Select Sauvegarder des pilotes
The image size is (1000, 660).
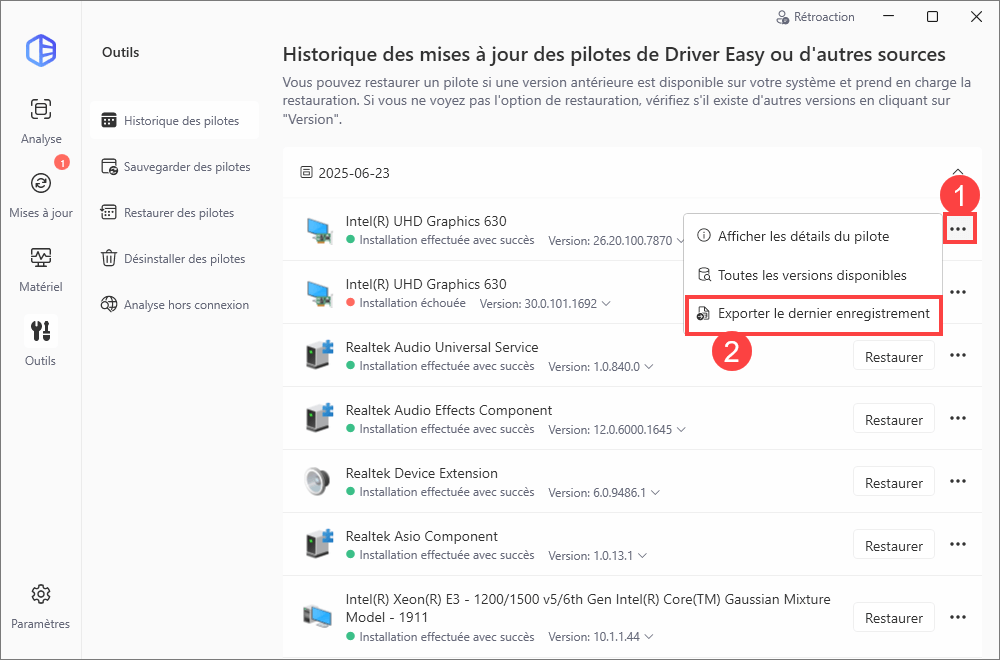point(175,166)
